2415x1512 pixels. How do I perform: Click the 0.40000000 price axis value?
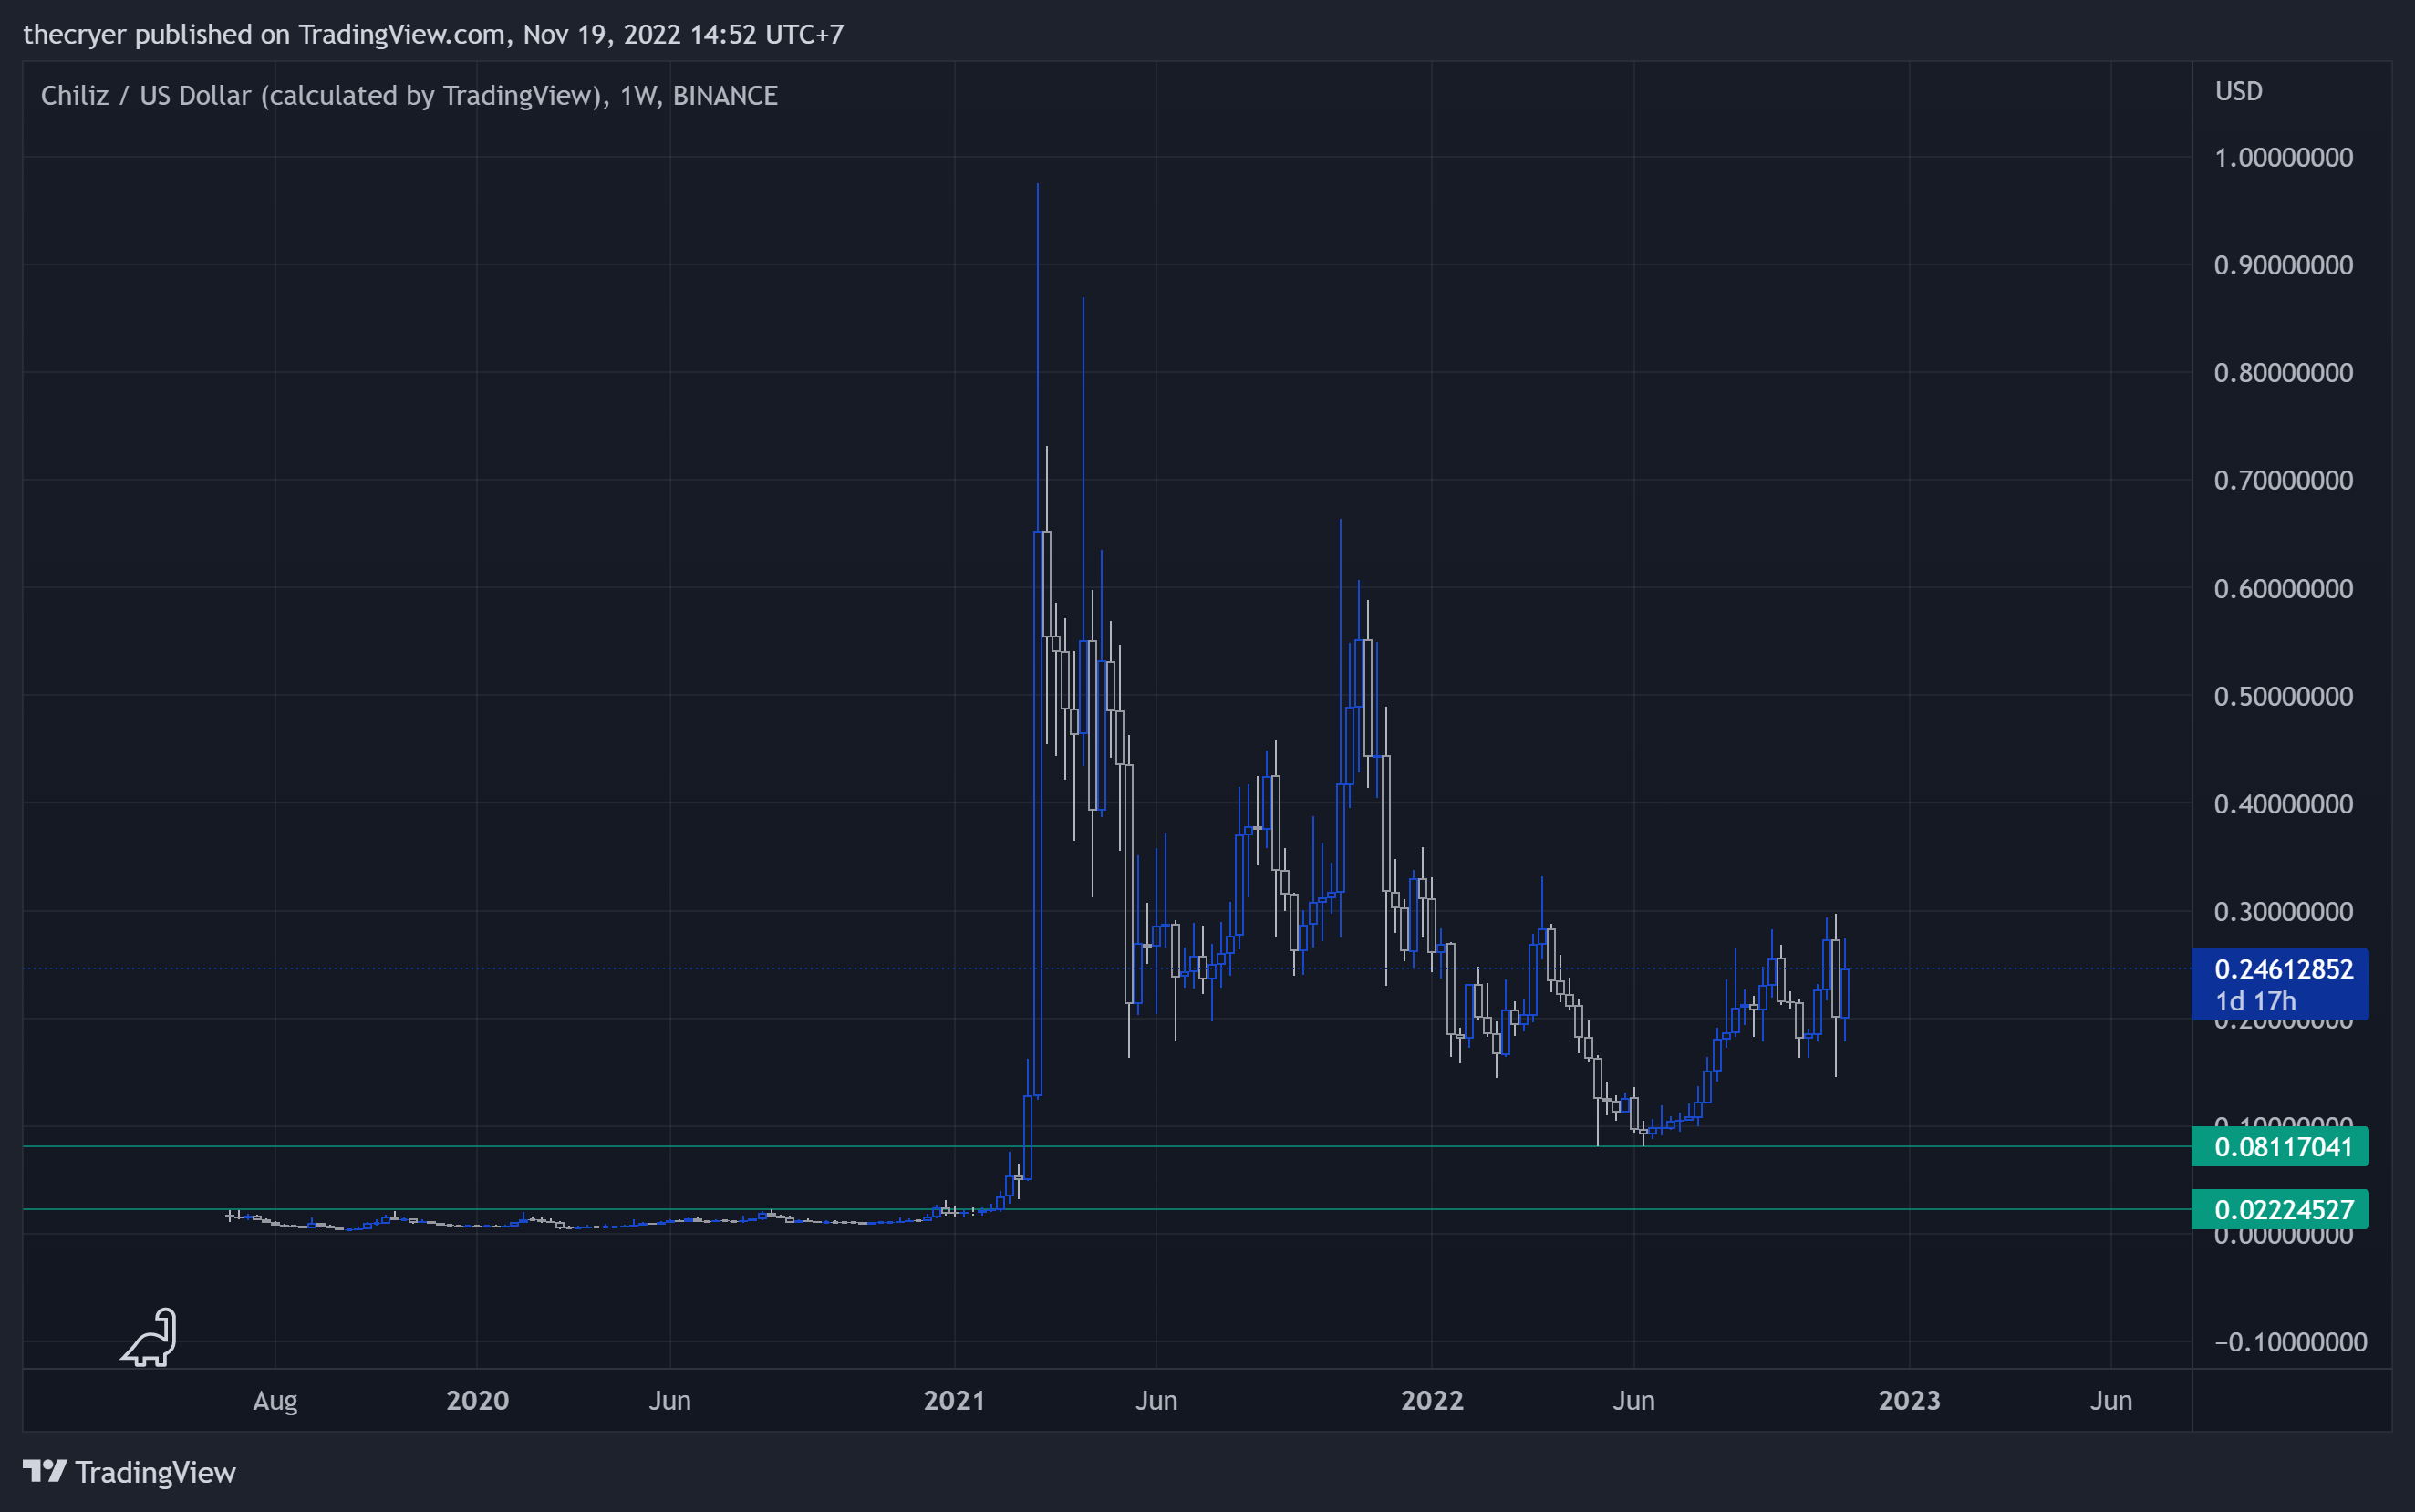tap(2284, 804)
